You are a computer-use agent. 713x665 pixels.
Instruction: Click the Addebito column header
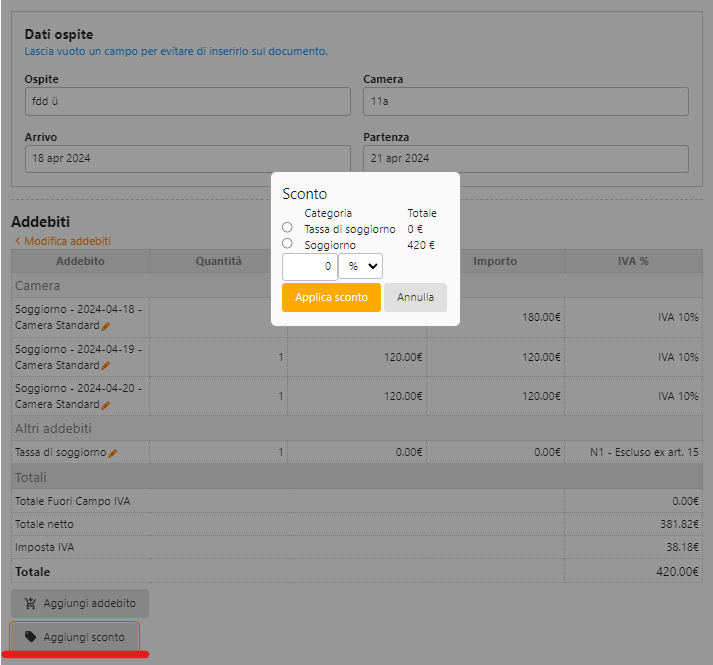(80, 261)
